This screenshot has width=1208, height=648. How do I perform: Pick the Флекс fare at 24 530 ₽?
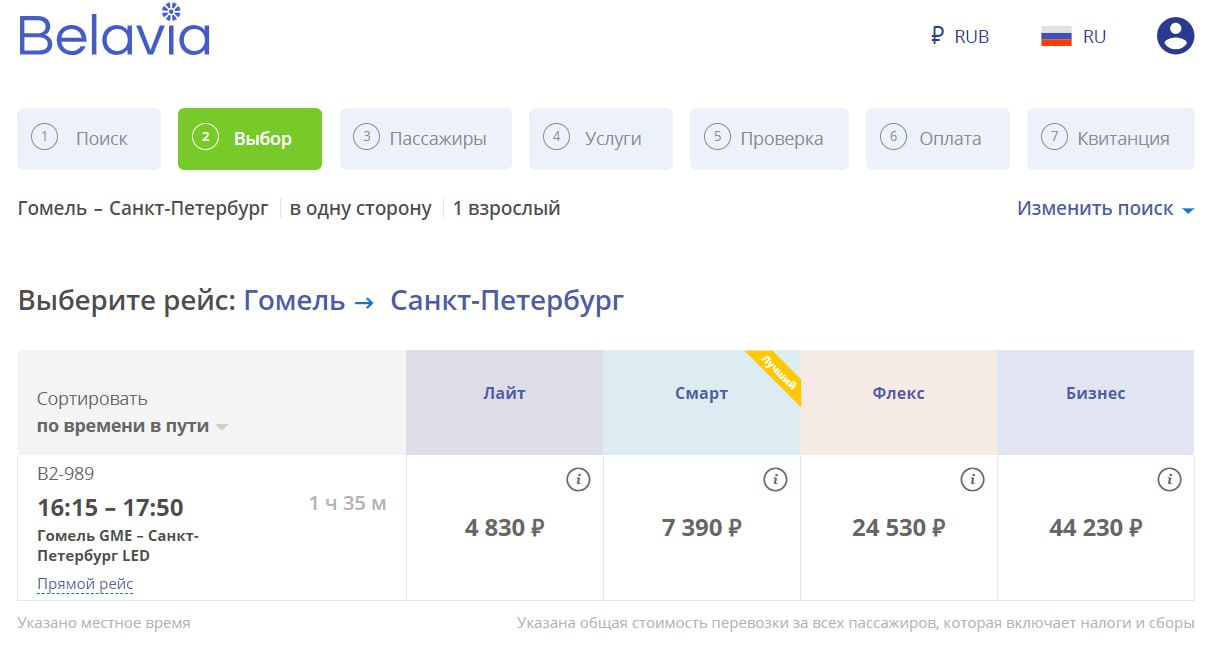[x=898, y=528]
